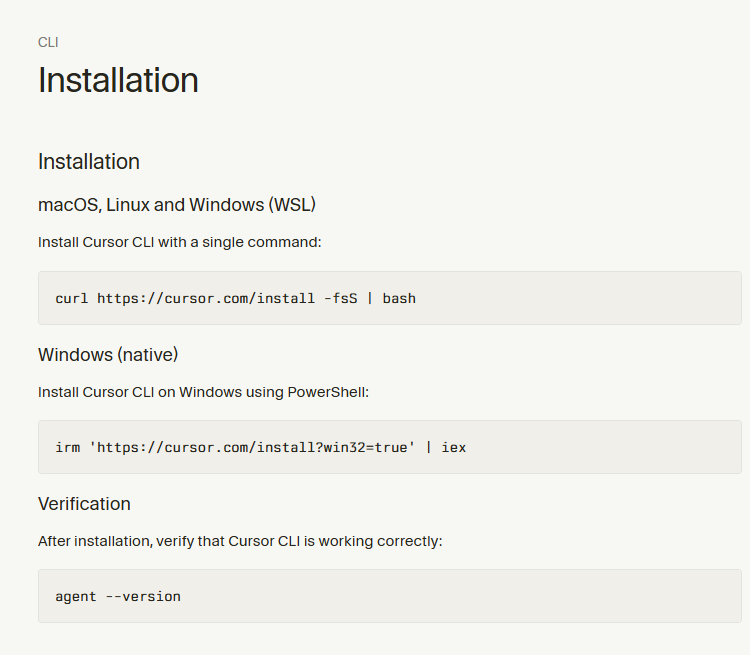Click the Installation section subheading
The height and width of the screenshot is (655, 750).
tap(88, 162)
